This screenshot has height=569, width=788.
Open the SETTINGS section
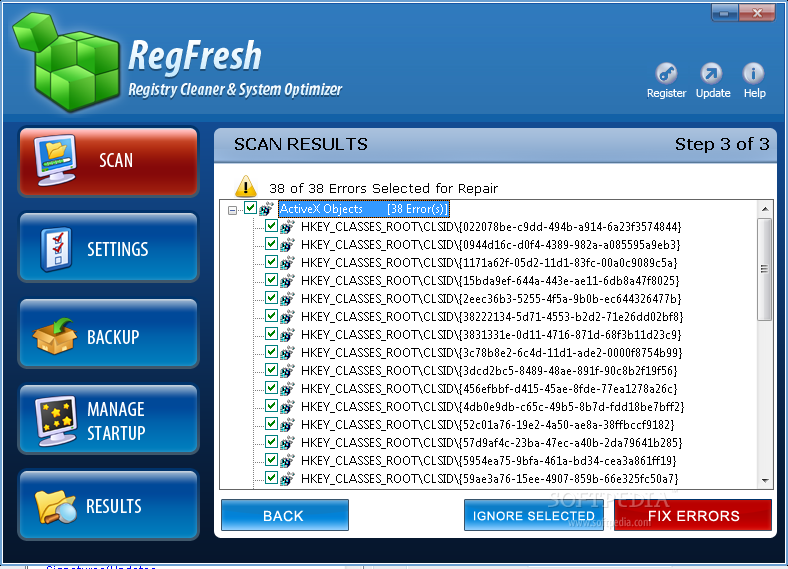[x=109, y=248]
